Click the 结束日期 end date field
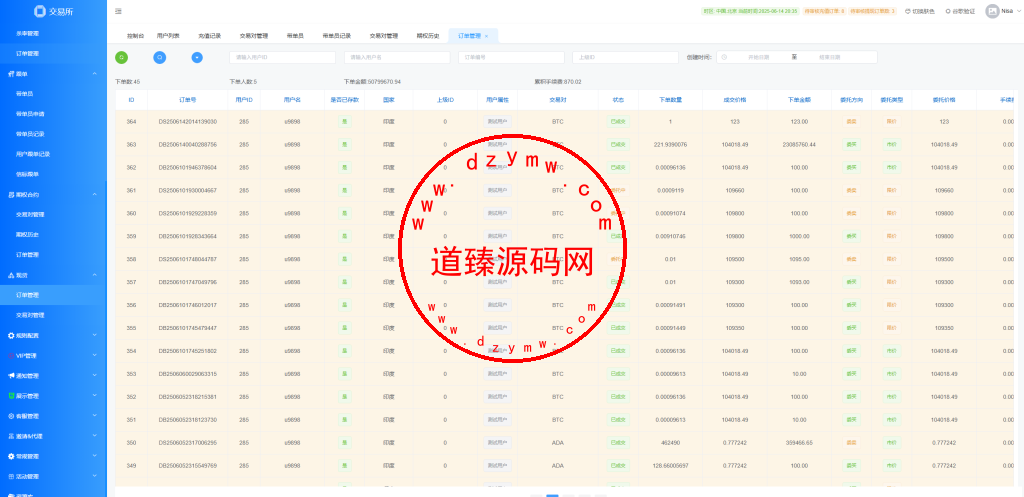The width and height of the screenshot is (1024, 497). [x=829, y=57]
